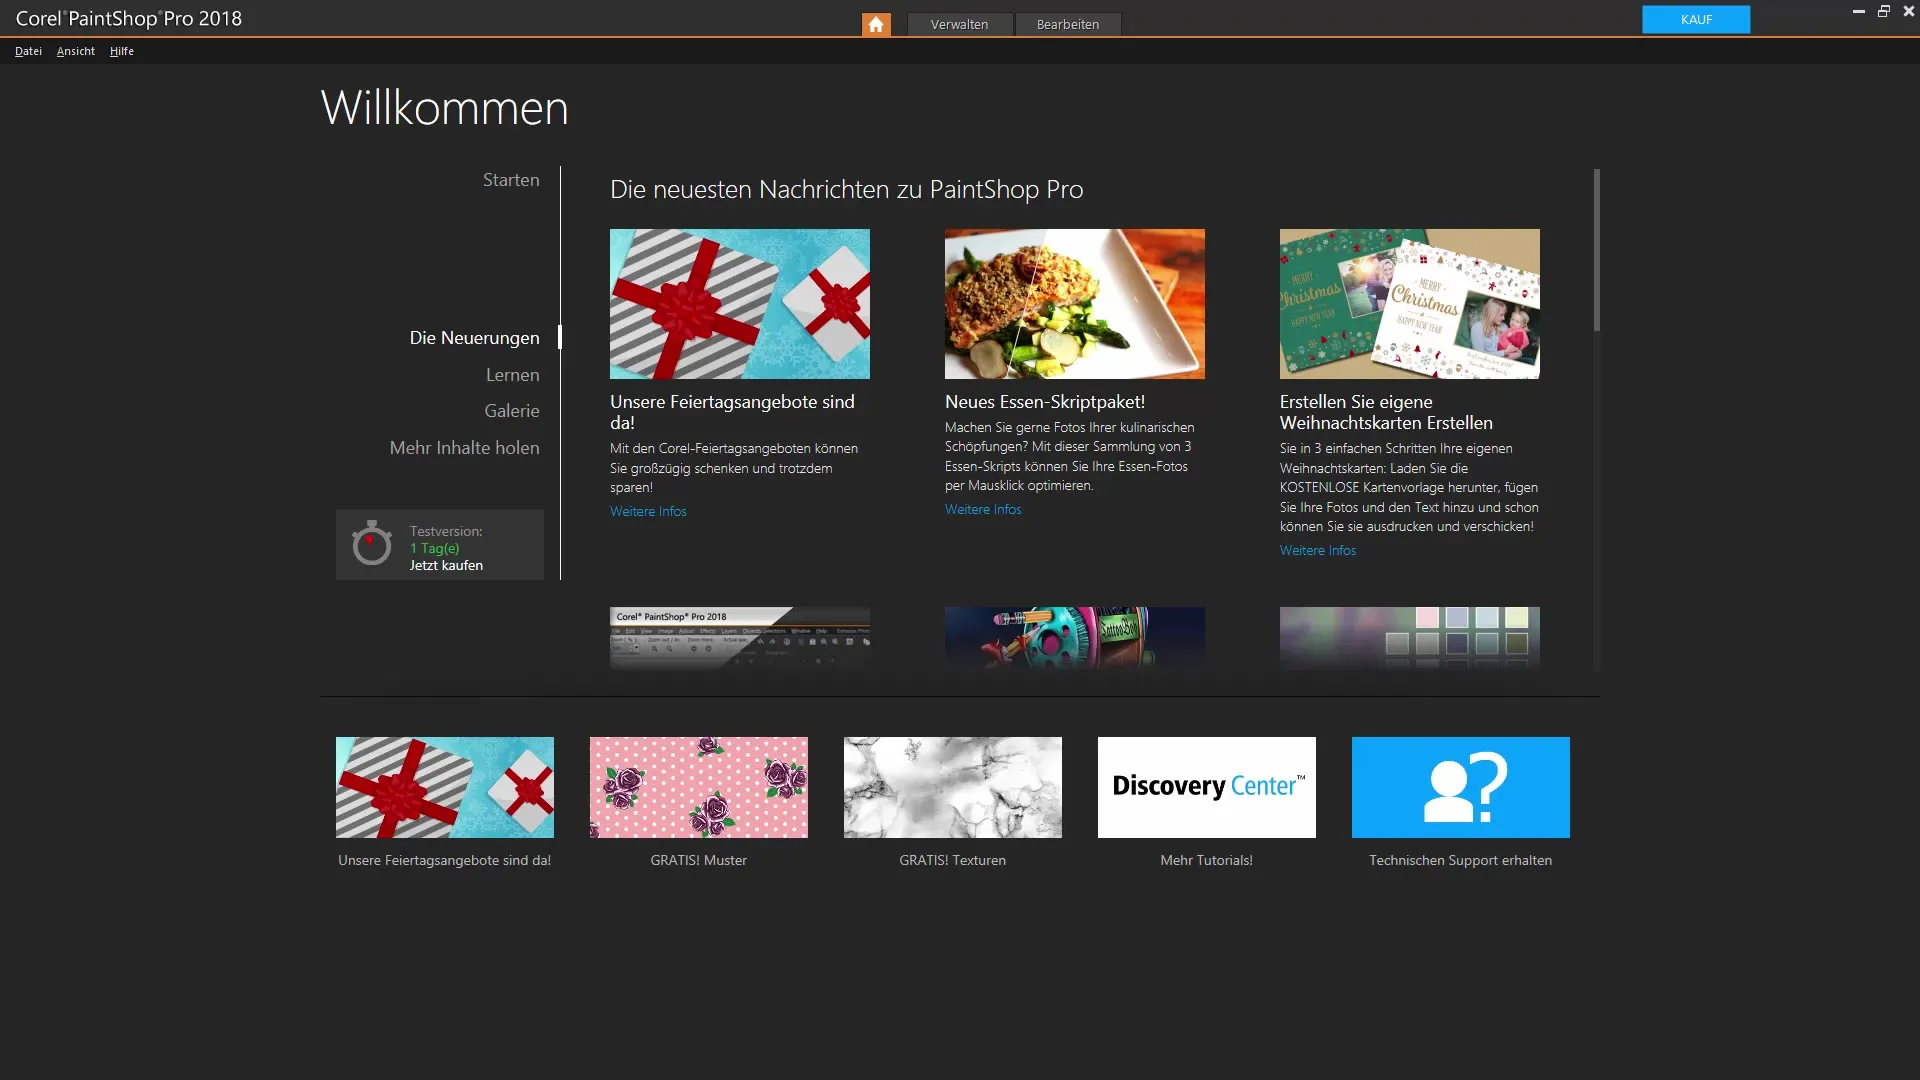Open the Hilfe menu
Viewport: 1920px width, 1080px height.
(122, 51)
